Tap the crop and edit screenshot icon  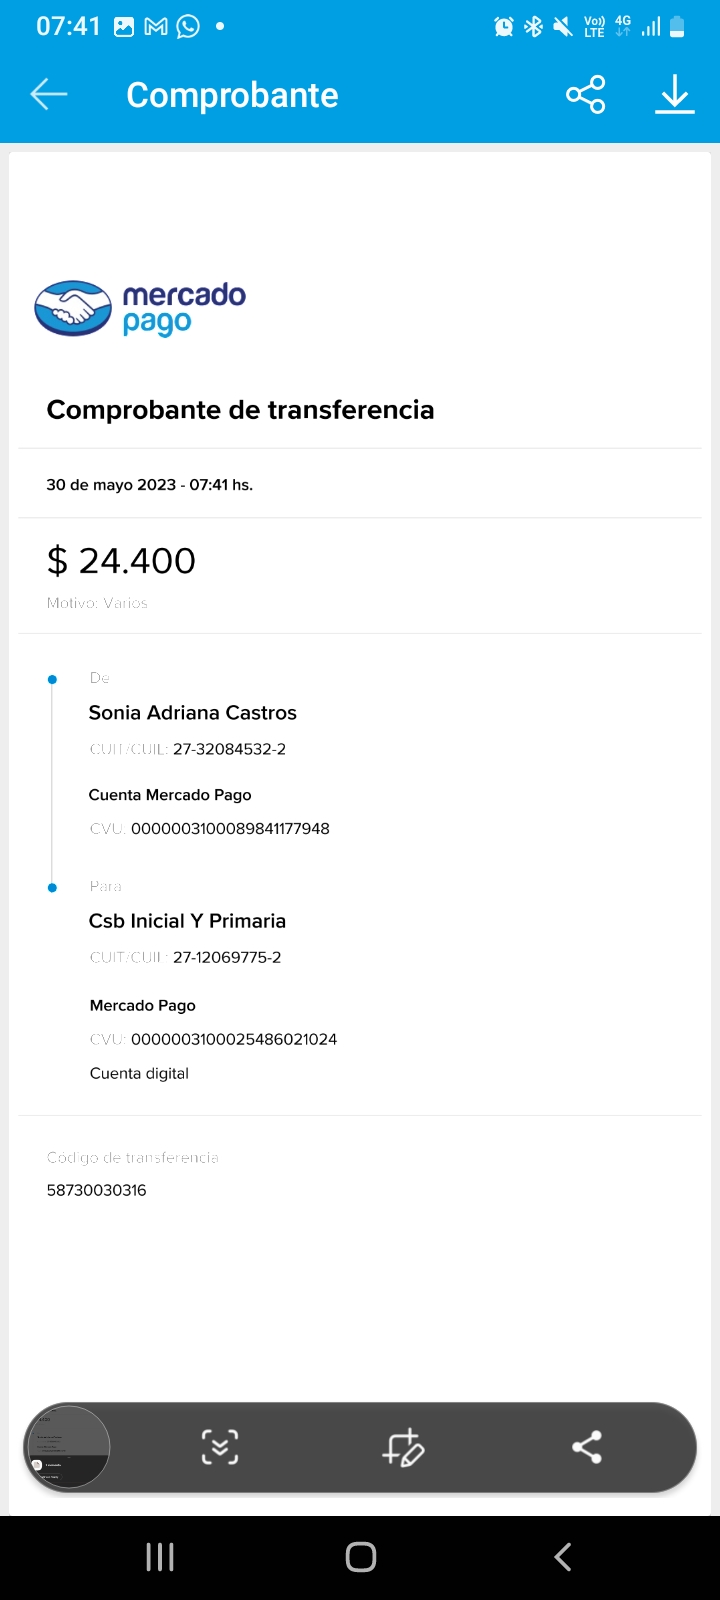(404, 1447)
